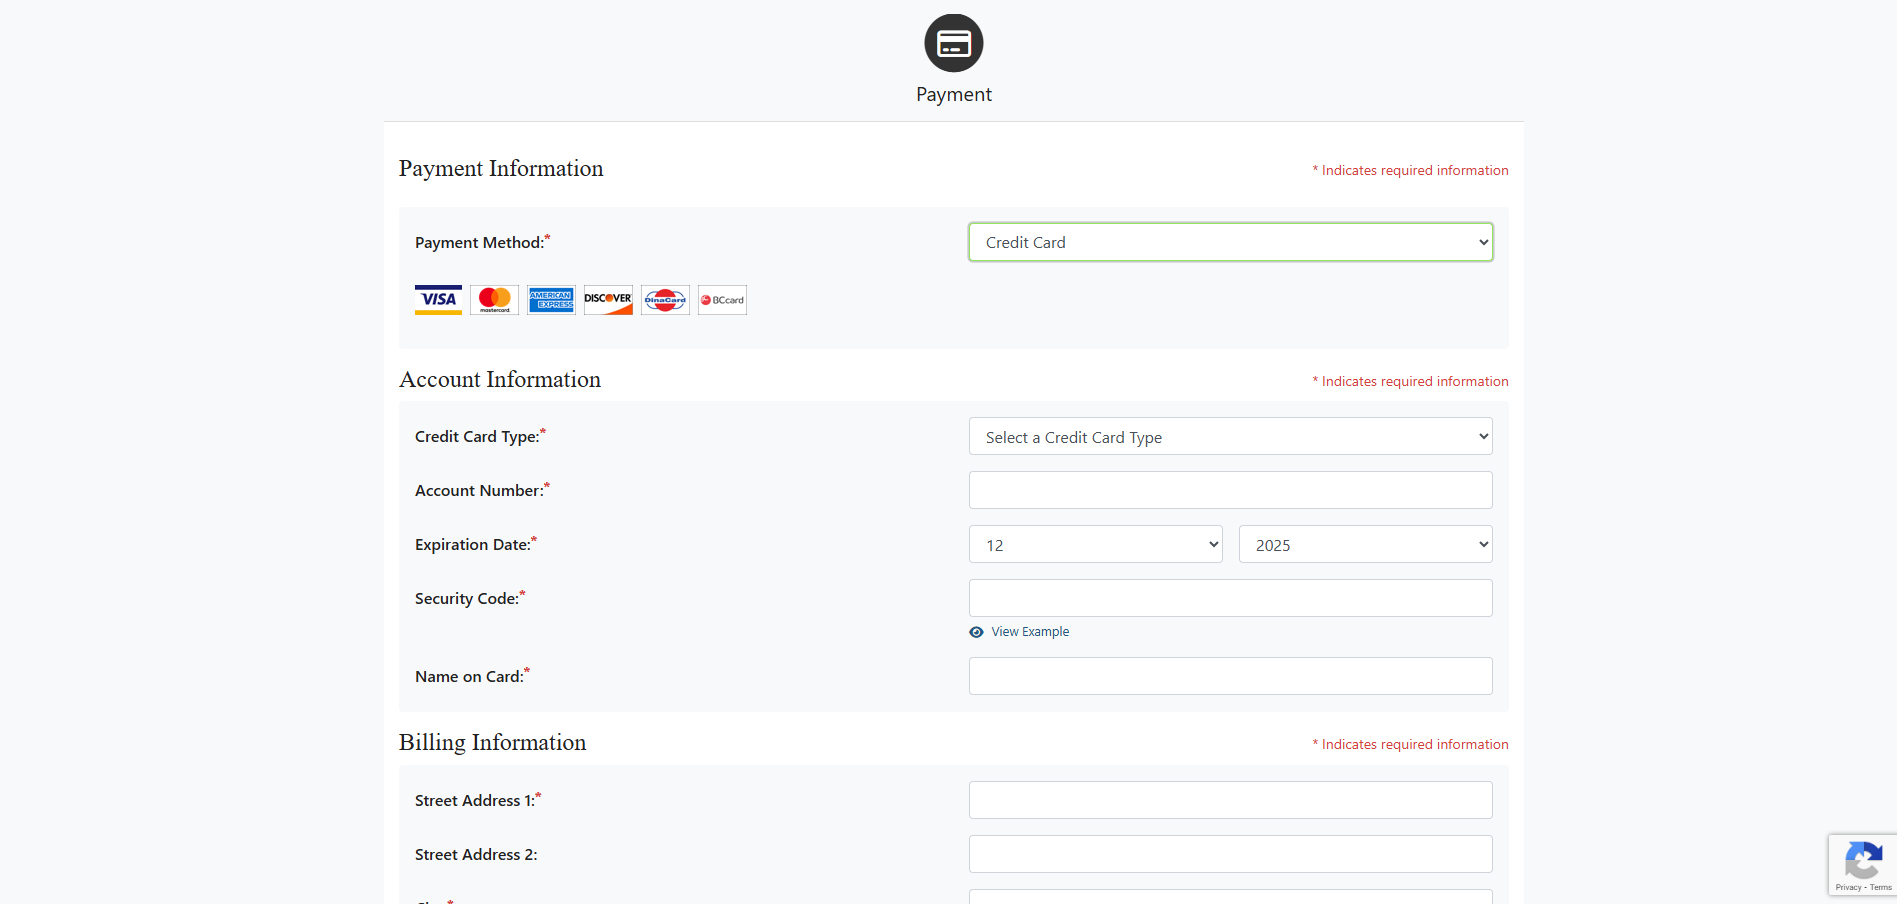Click the Payment step card icon
Screen dimensions: 1897x904
point(953,43)
